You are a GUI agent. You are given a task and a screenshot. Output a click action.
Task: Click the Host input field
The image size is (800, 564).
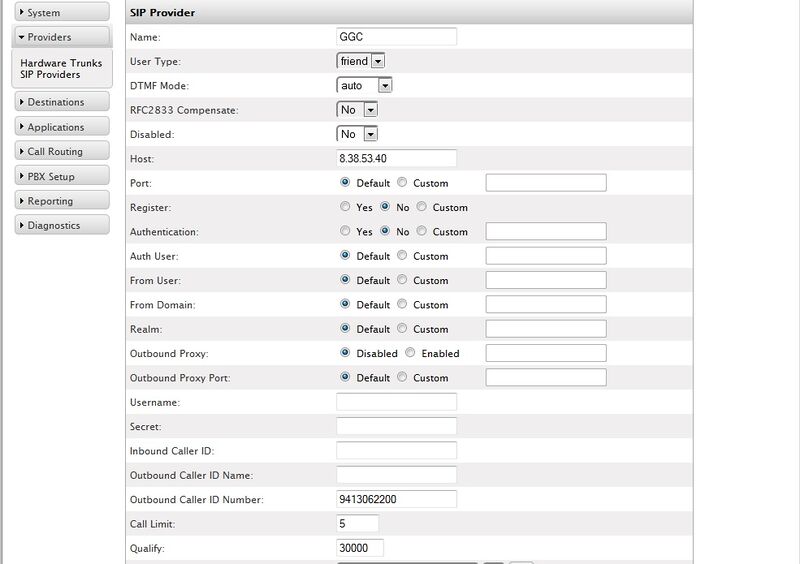[x=396, y=158]
